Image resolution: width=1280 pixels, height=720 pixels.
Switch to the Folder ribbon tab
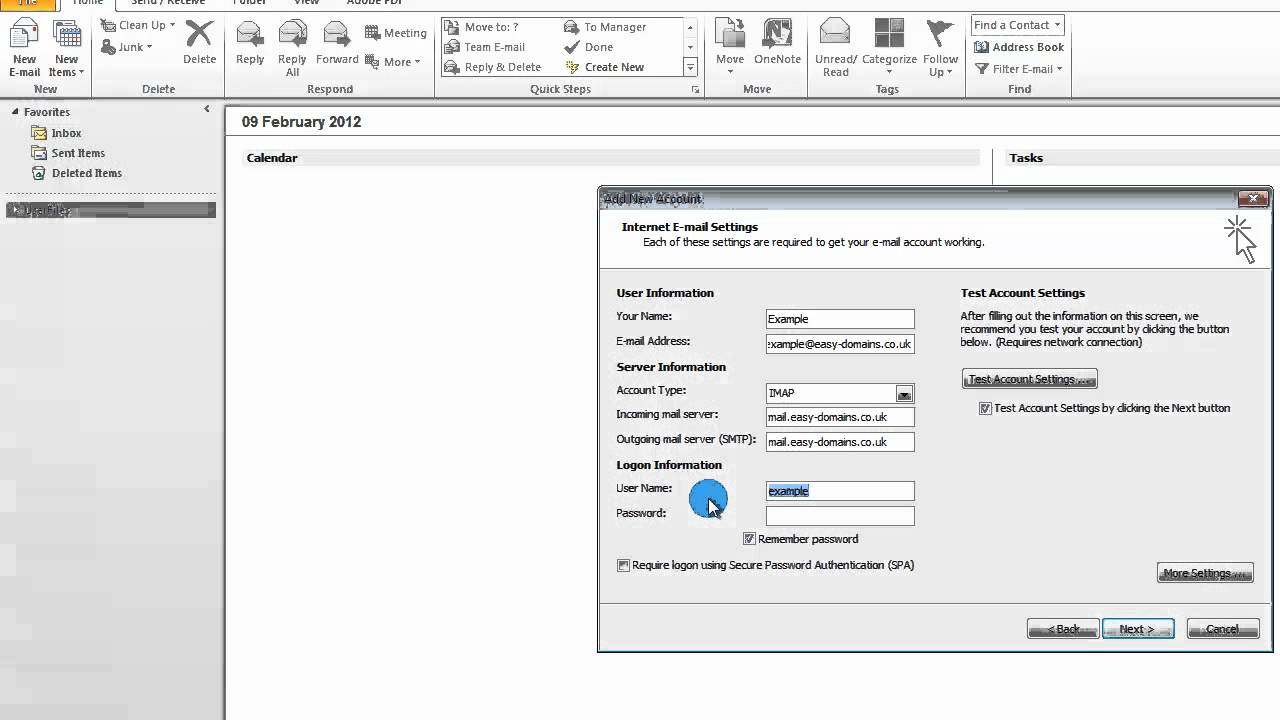pyautogui.click(x=250, y=4)
